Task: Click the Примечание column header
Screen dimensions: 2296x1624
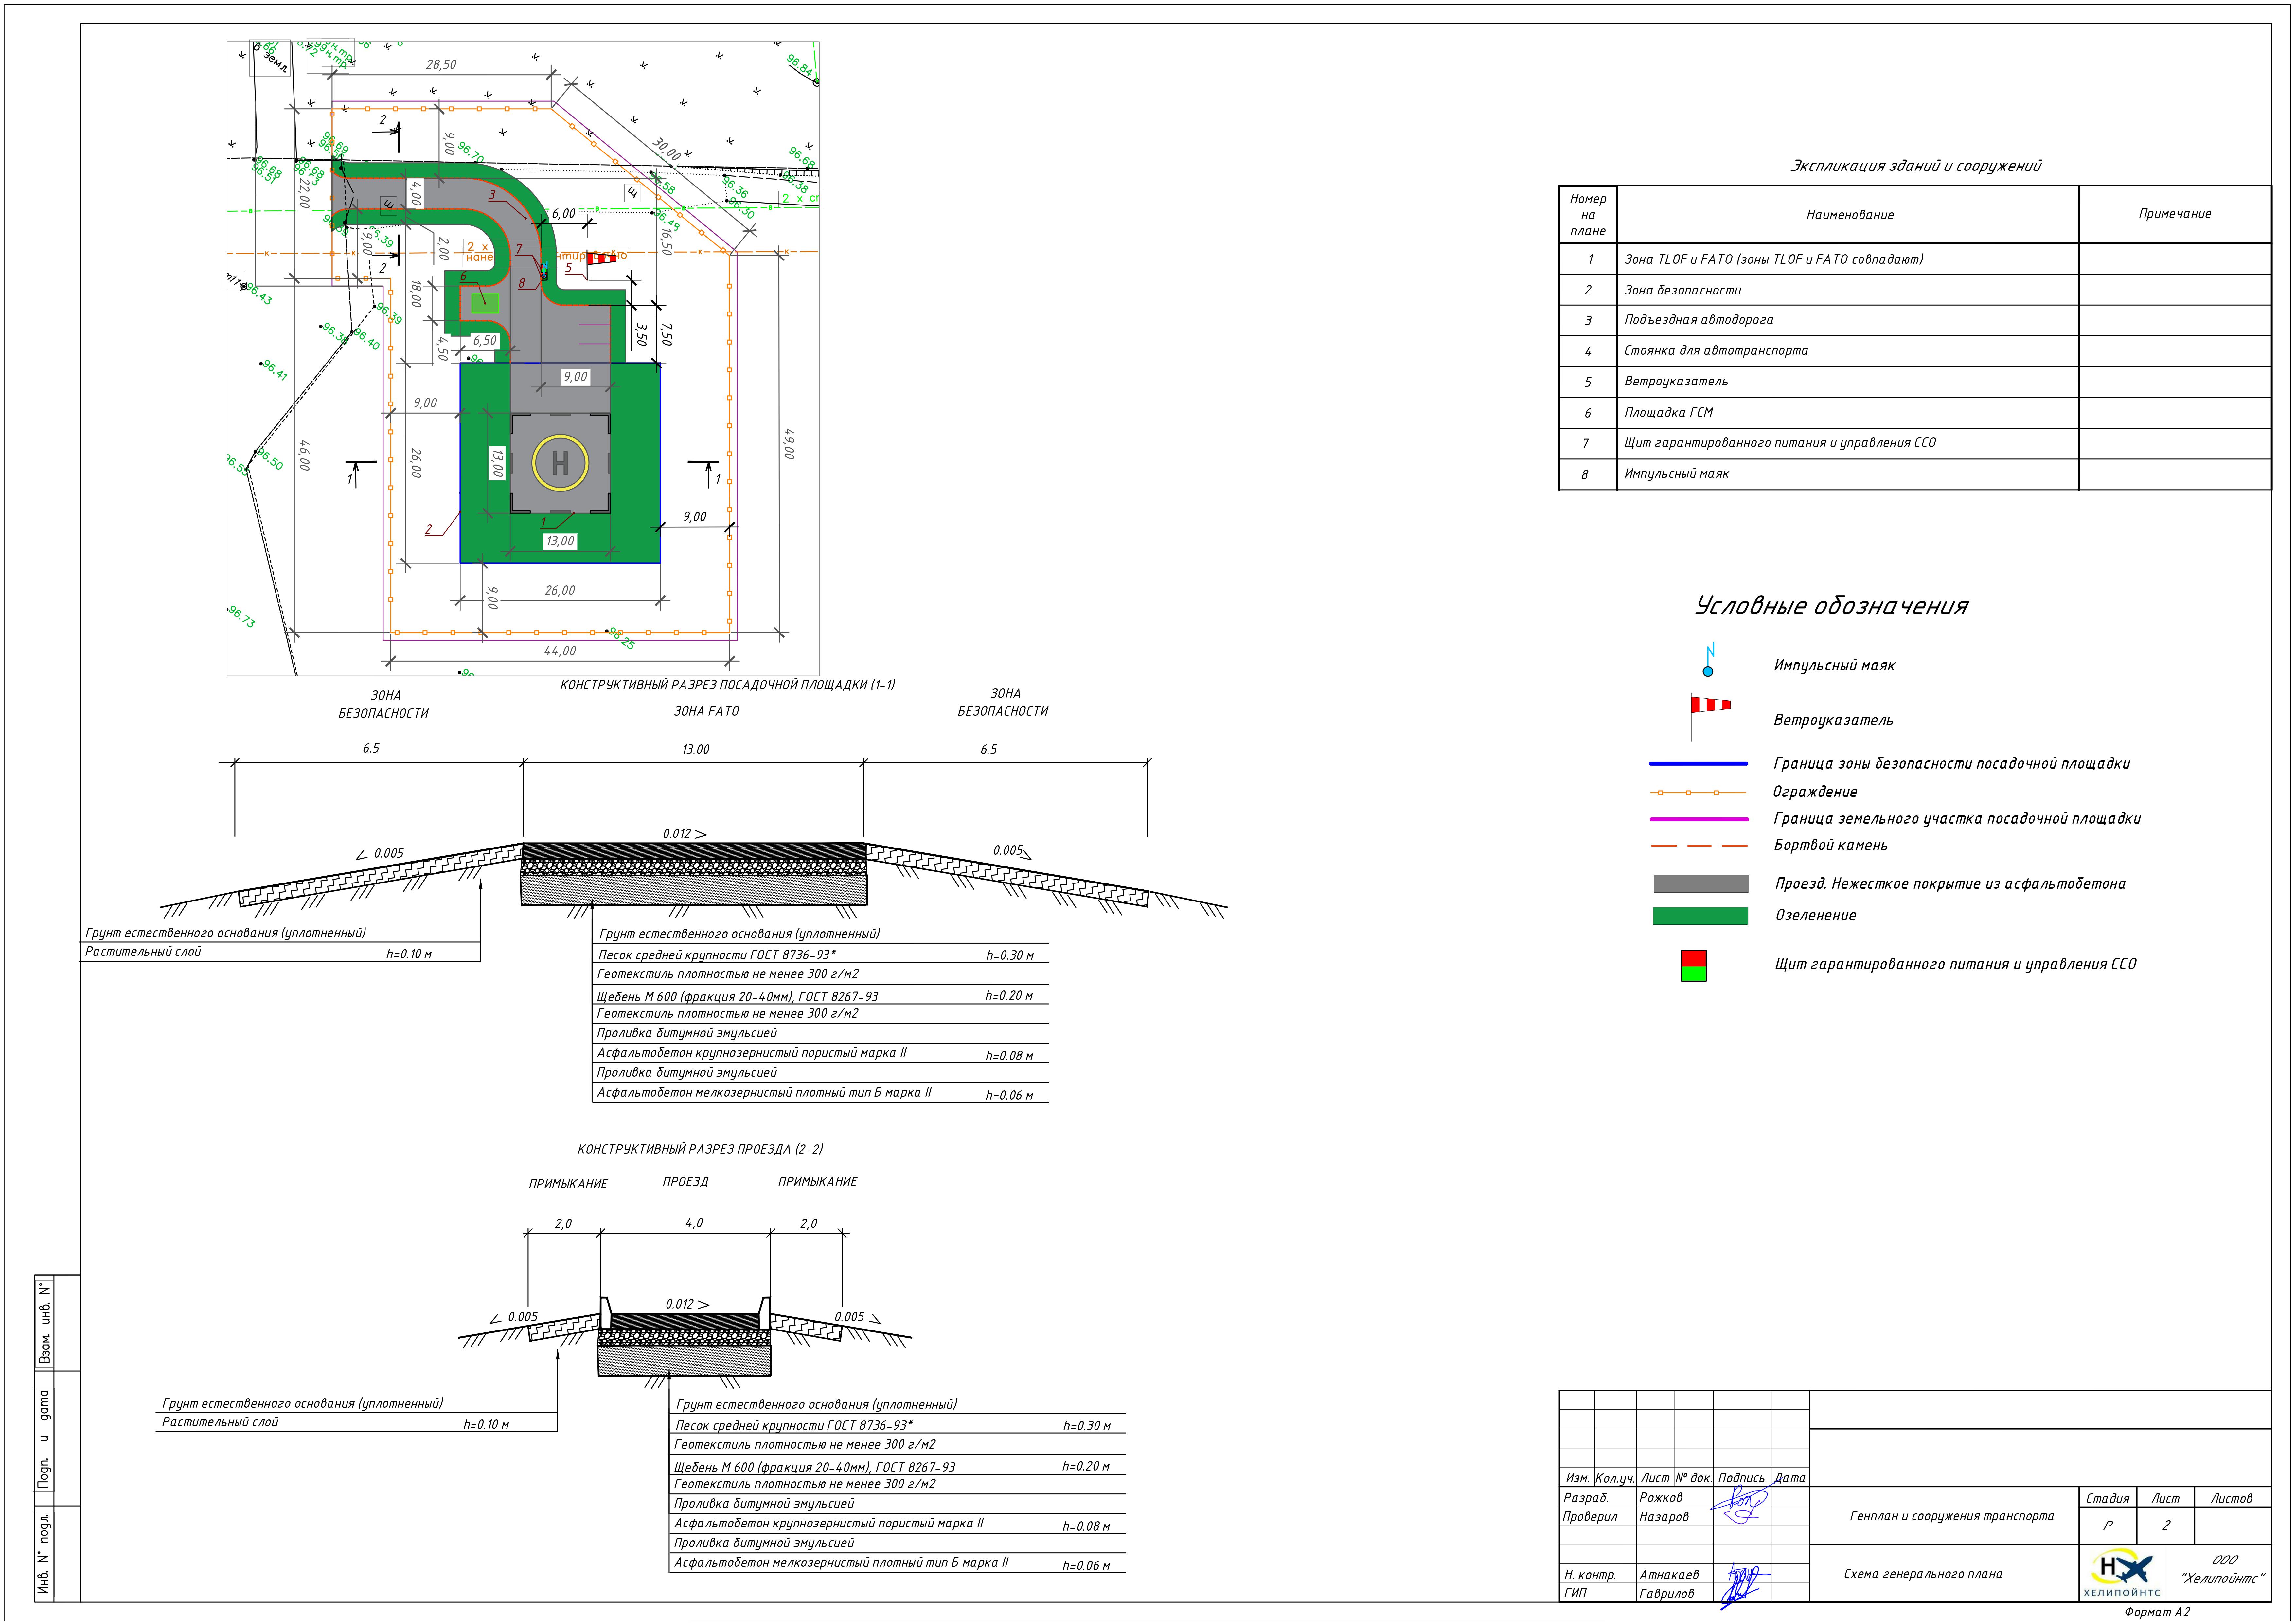Action: point(2175,214)
